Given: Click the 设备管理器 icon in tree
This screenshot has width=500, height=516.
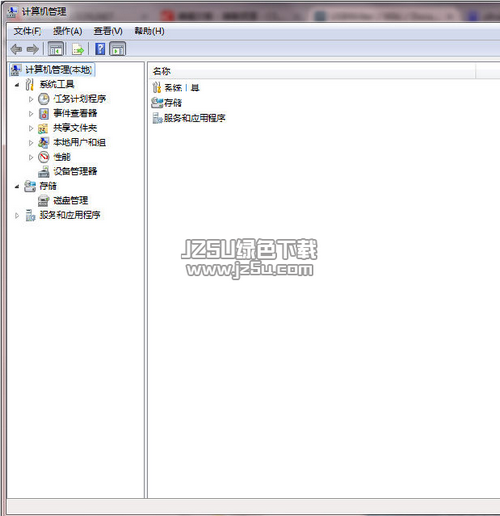Looking at the screenshot, I should (43, 172).
